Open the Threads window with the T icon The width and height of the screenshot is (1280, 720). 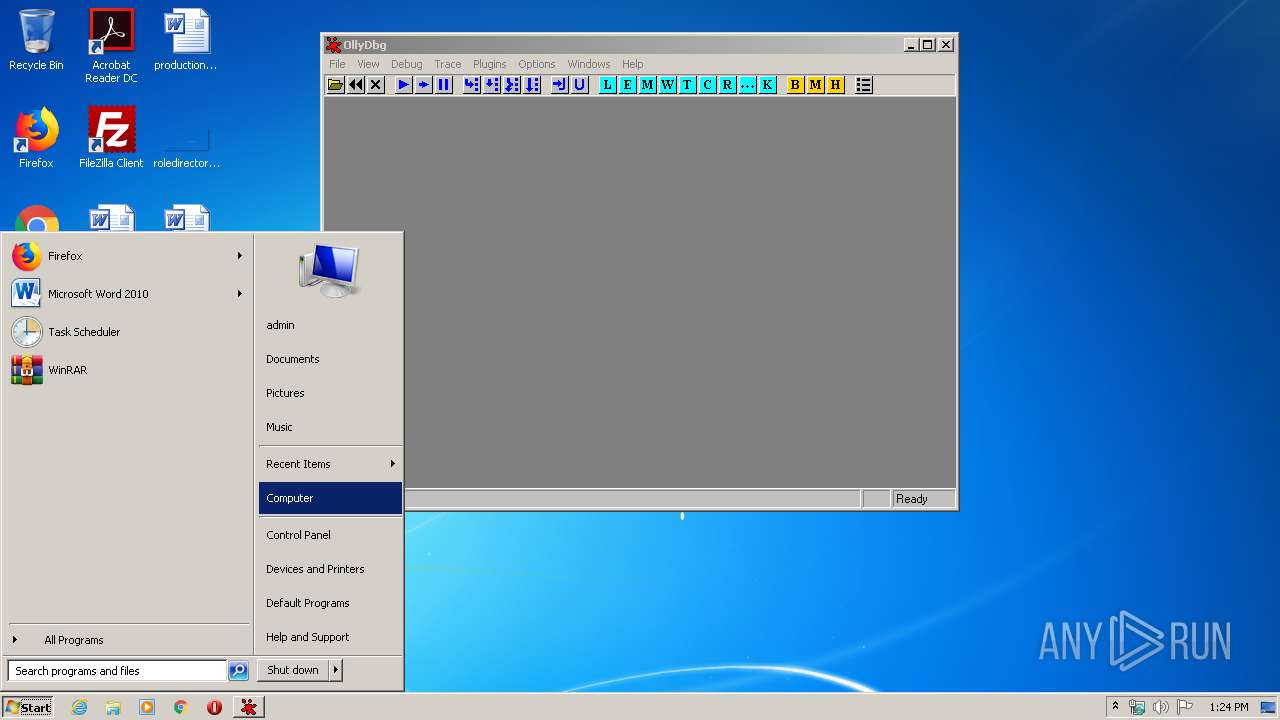click(x=687, y=85)
